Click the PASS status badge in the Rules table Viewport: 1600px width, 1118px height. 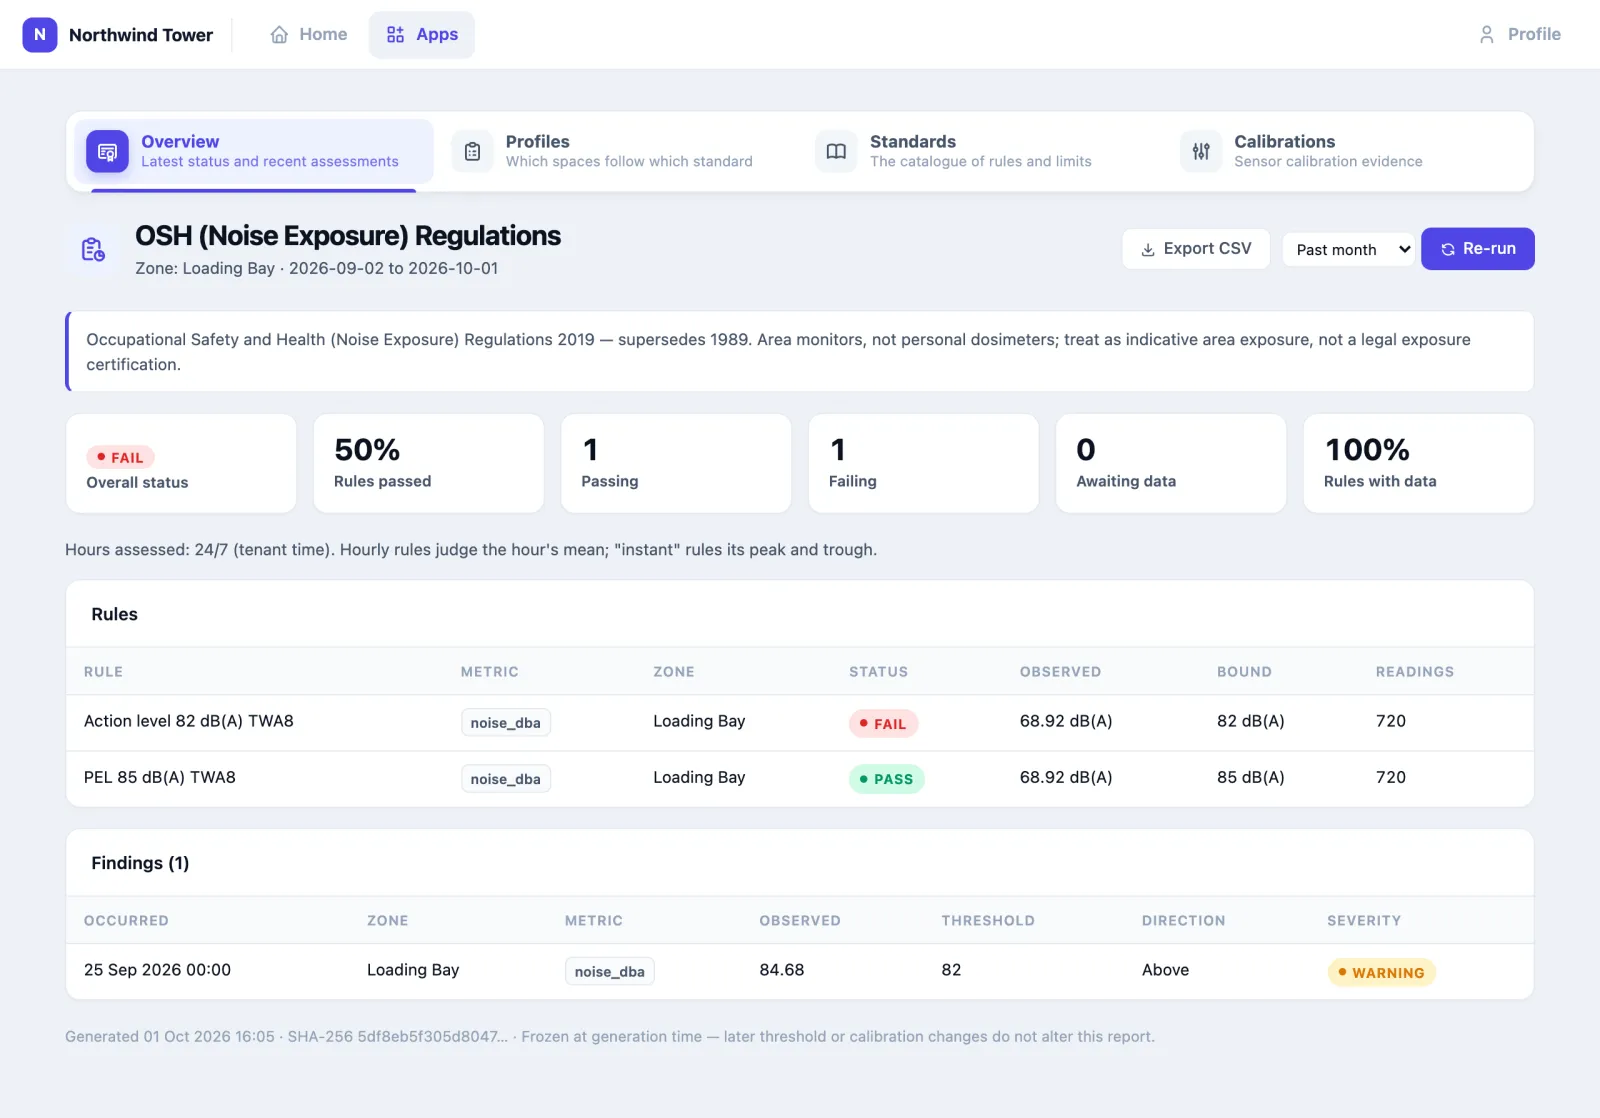[x=887, y=780]
